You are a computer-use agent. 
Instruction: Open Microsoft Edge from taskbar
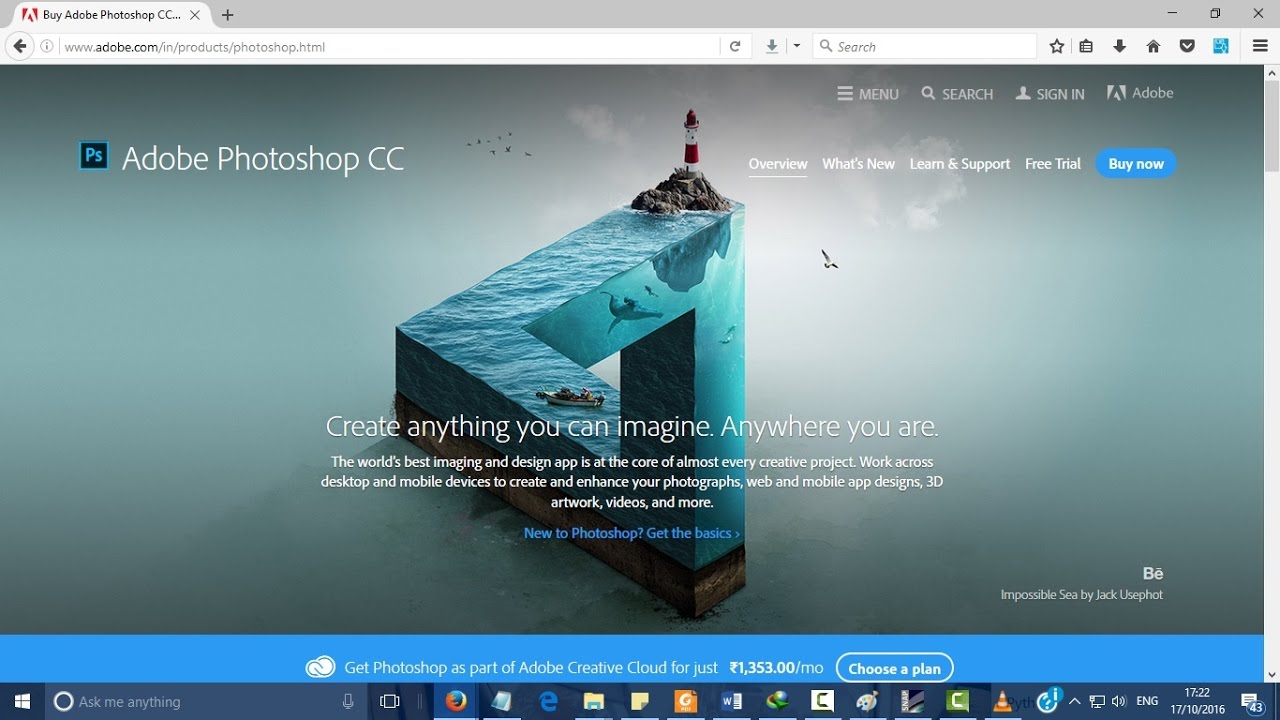click(x=548, y=701)
